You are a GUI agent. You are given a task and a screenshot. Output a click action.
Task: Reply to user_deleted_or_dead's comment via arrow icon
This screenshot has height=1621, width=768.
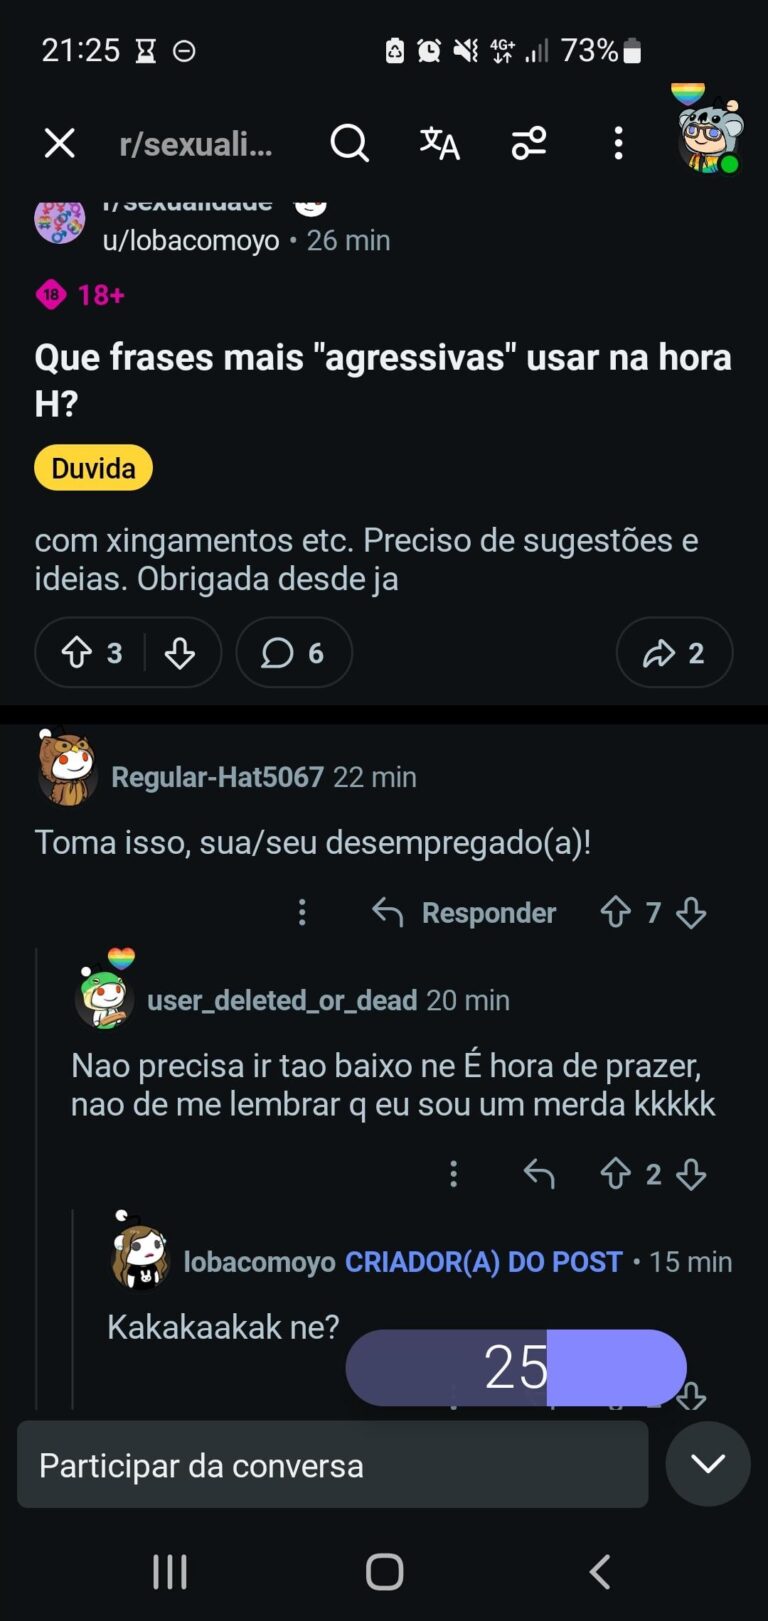(539, 1173)
